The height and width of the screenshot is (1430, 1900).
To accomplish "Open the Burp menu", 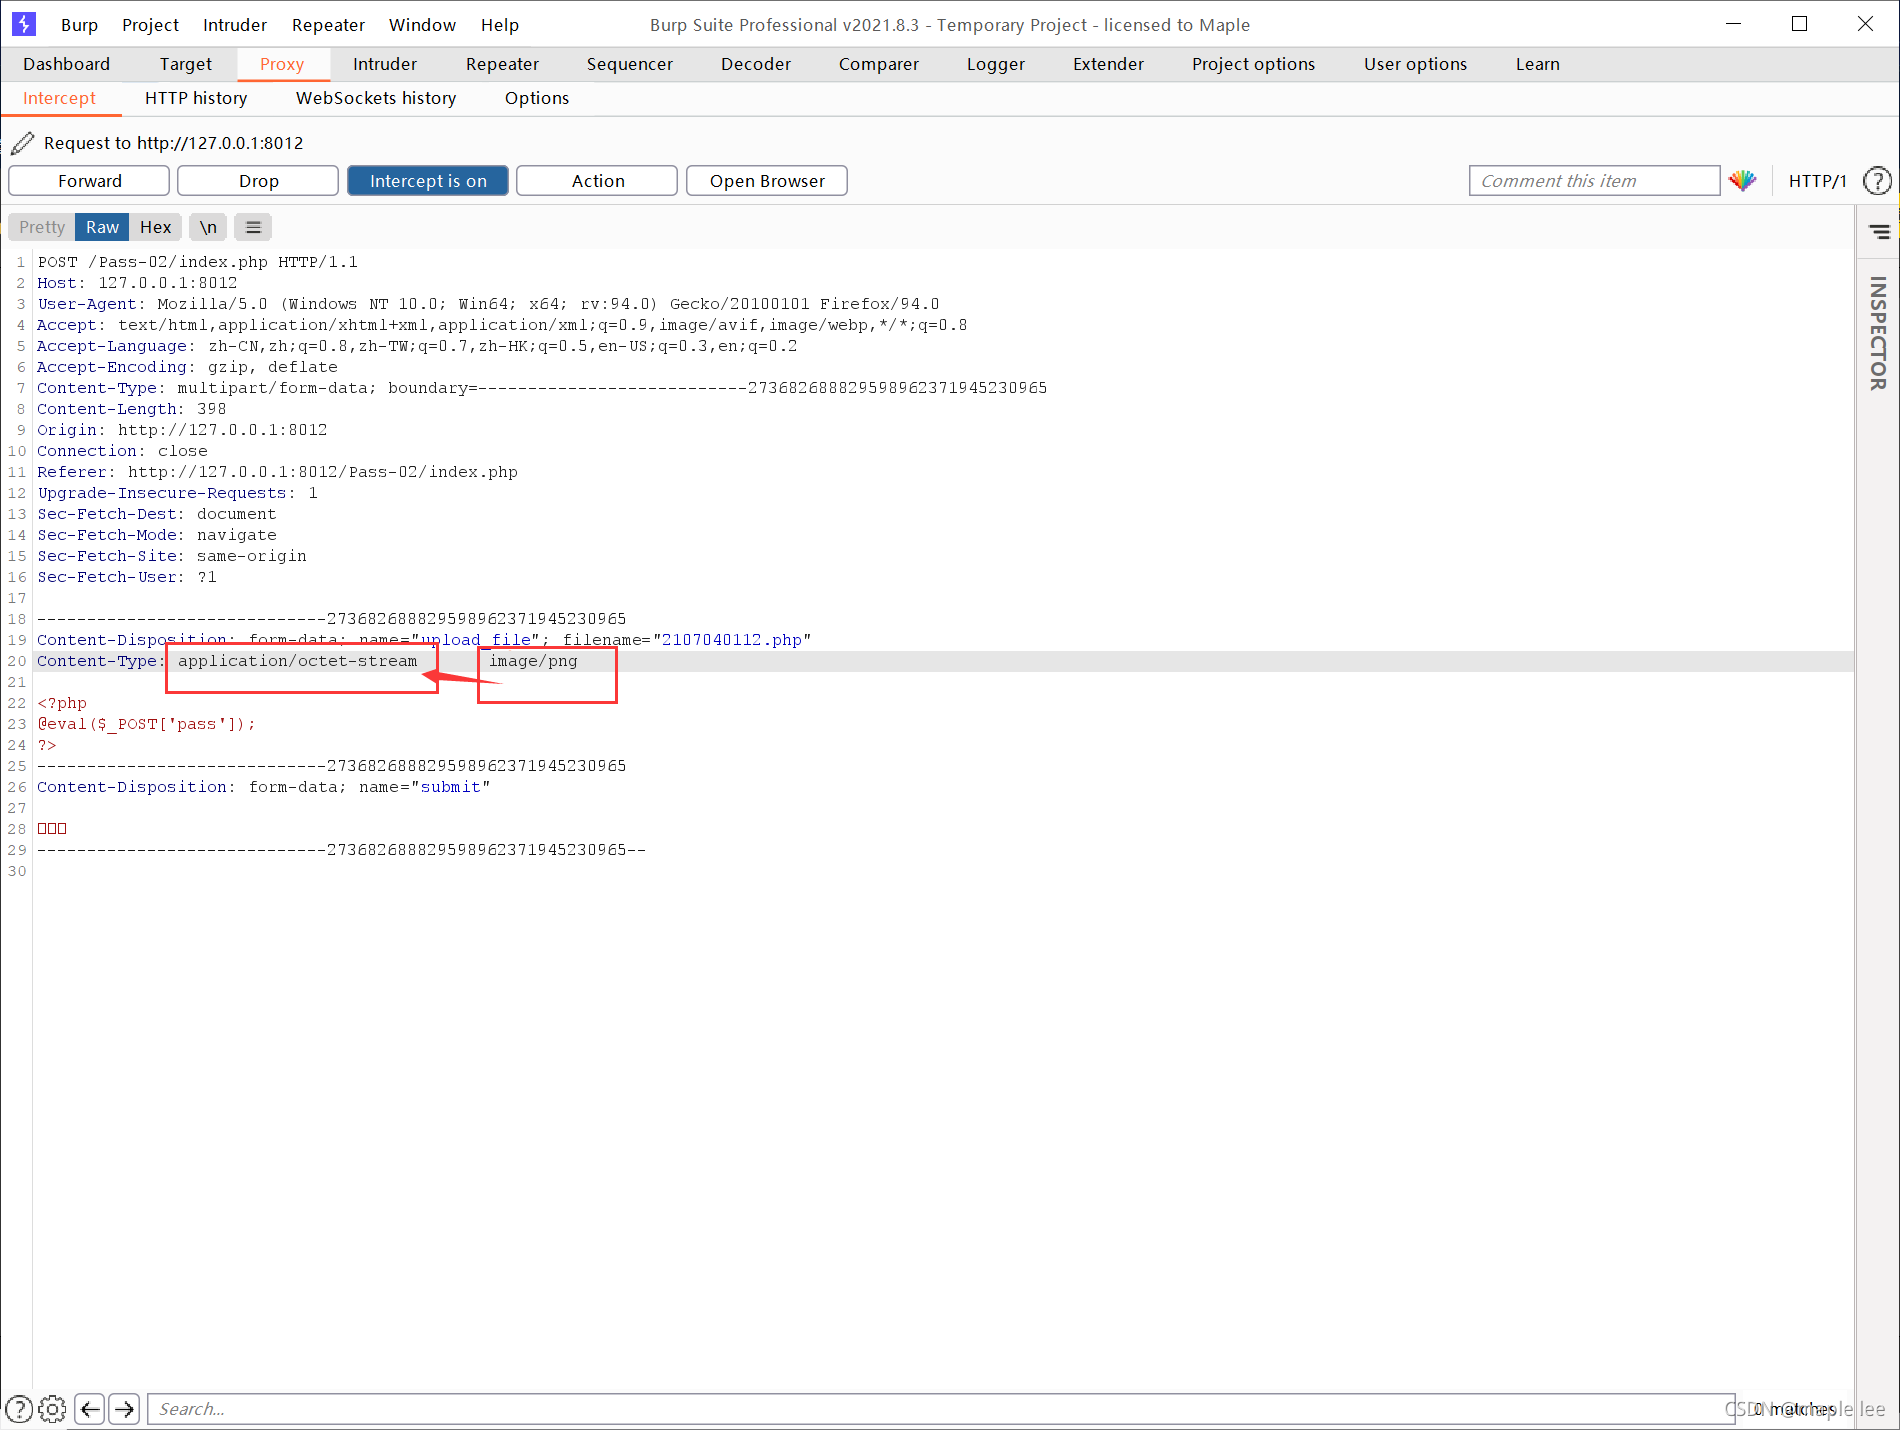I will pos(79,25).
